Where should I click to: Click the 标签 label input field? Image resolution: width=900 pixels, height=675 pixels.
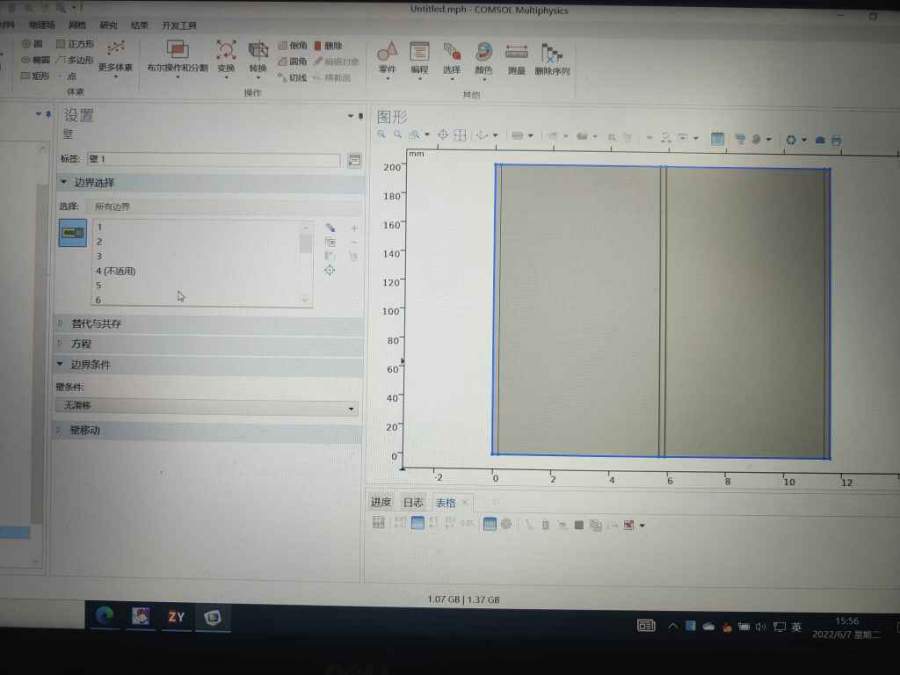tap(214, 160)
